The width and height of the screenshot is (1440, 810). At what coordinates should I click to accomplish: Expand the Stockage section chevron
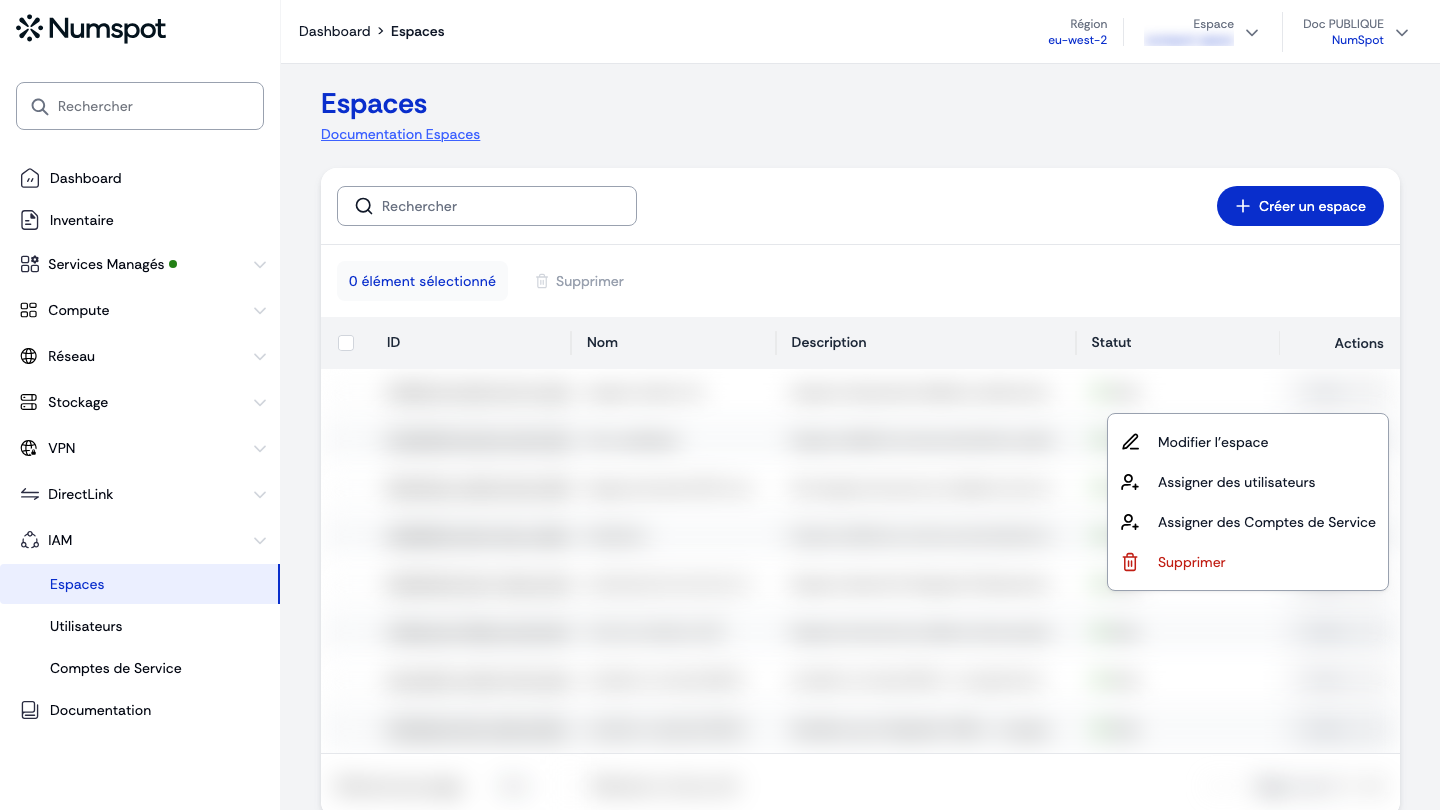tap(260, 403)
